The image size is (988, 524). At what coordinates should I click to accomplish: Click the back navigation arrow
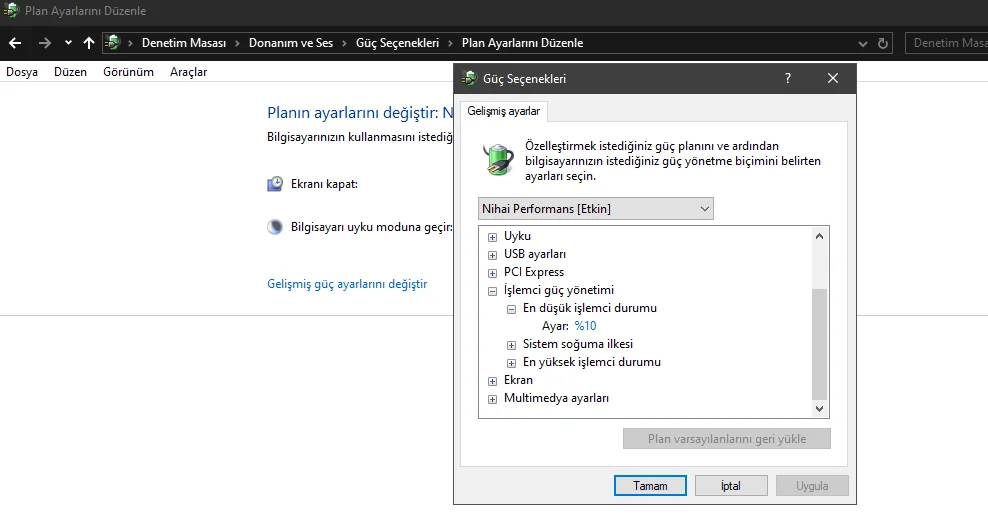click(x=15, y=43)
